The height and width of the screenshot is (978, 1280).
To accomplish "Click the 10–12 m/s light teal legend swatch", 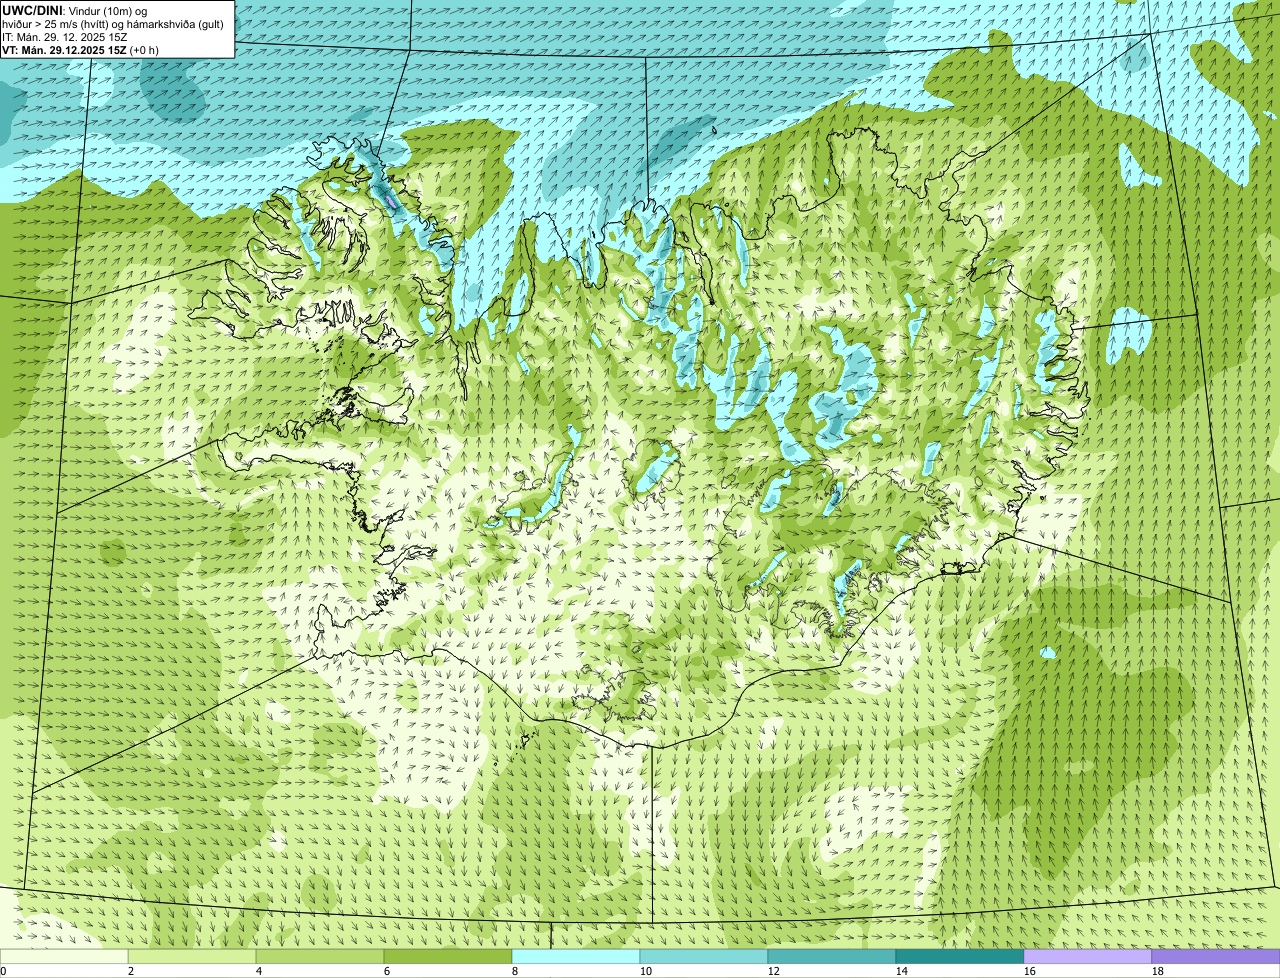I will 704,956.
